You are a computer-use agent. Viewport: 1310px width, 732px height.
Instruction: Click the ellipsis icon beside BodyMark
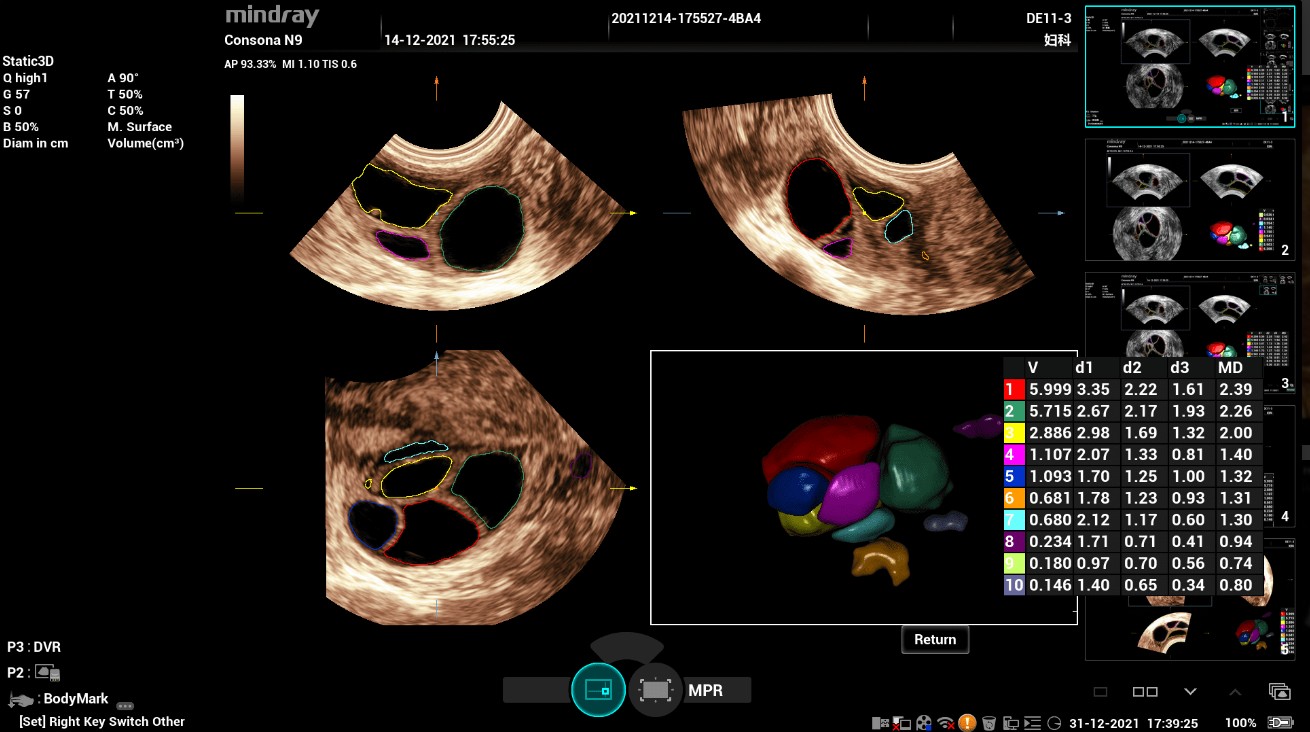click(125, 705)
